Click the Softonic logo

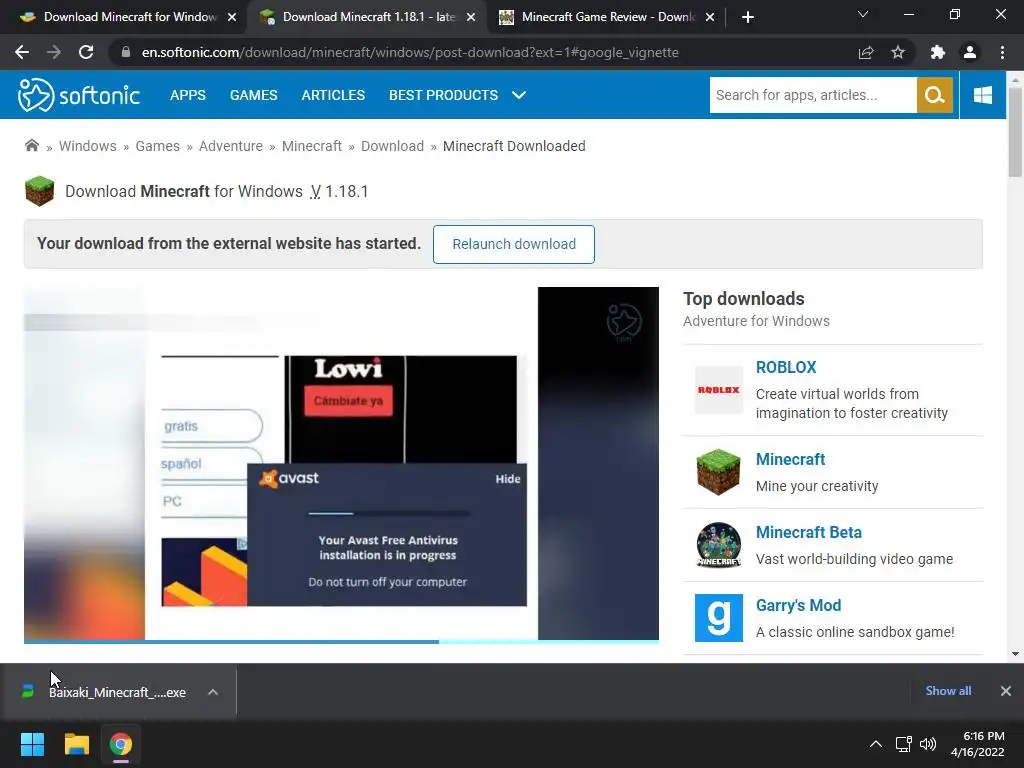[x=79, y=95]
